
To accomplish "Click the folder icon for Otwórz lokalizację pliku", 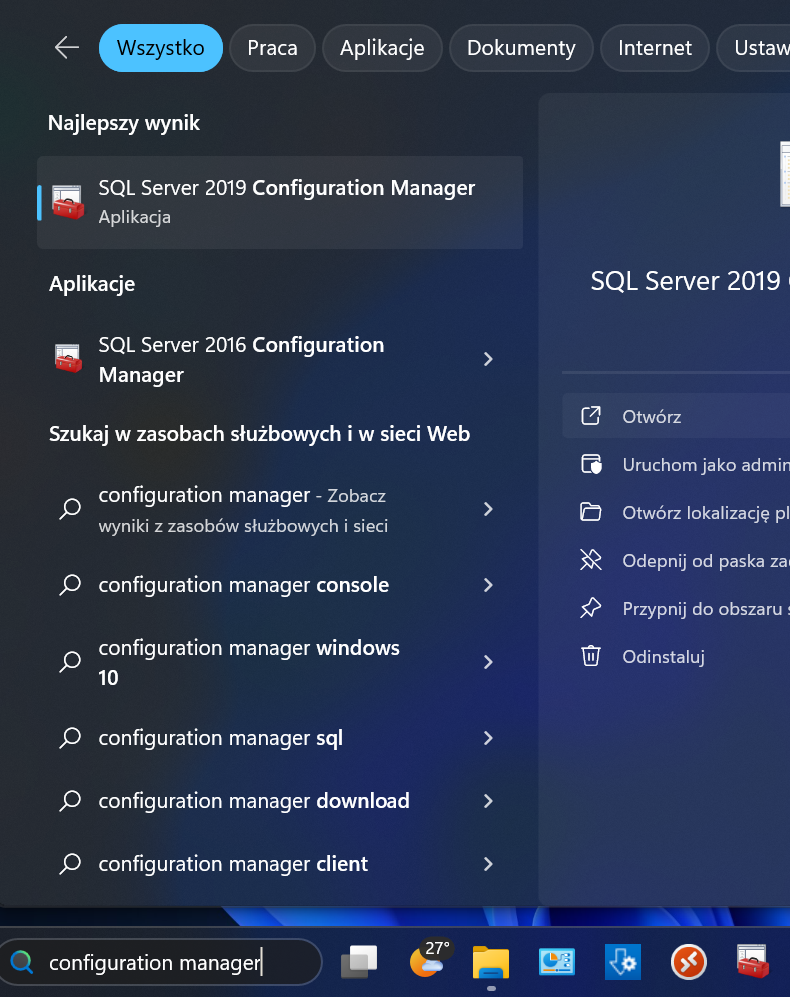I will 590,512.
